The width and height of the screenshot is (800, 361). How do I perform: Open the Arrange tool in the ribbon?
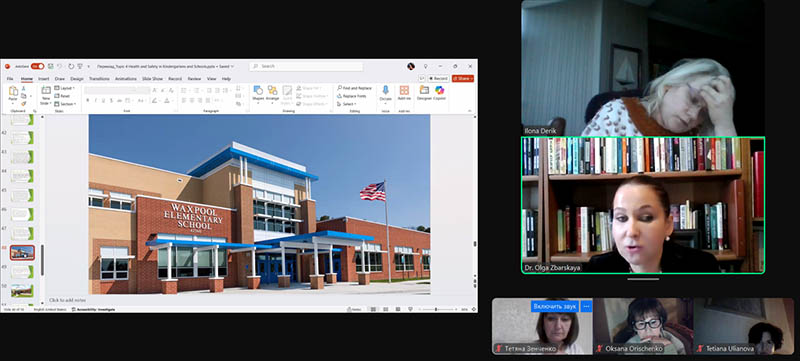[x=272, y=93]
